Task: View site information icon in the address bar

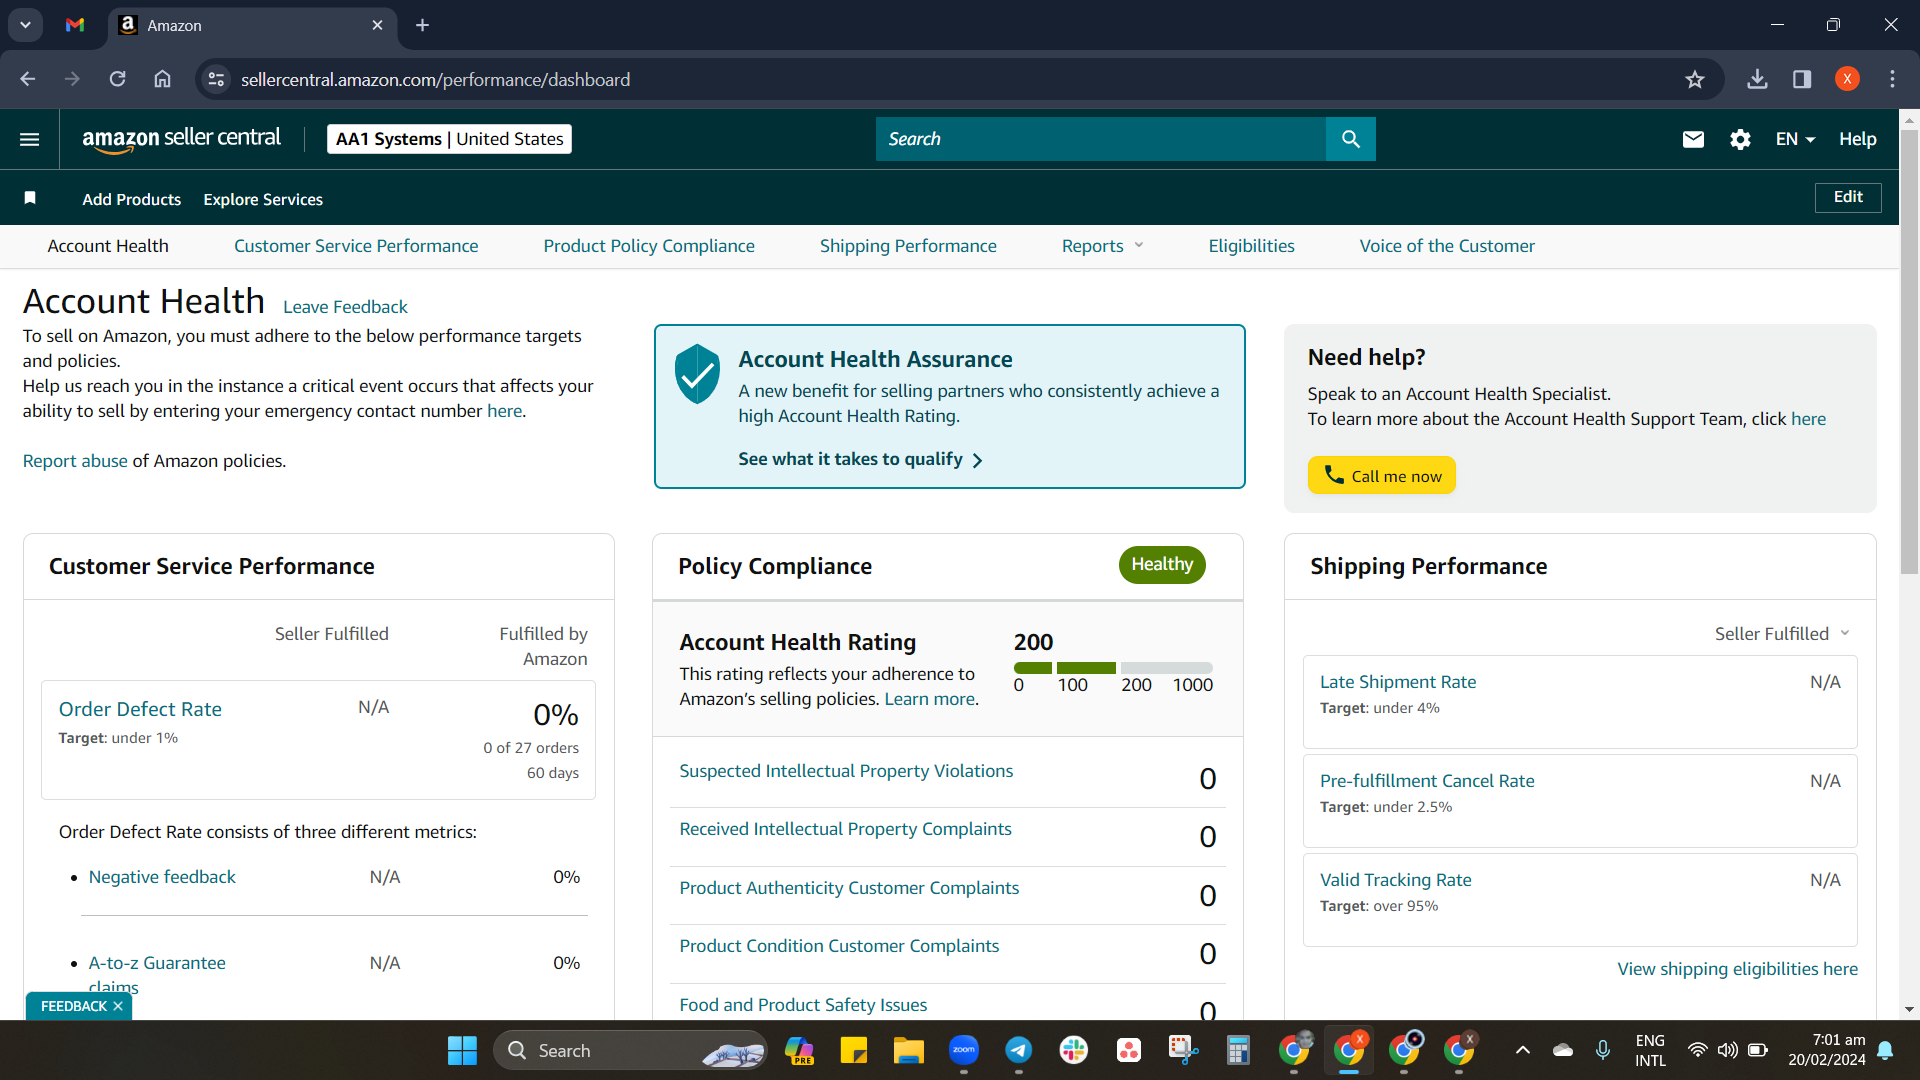Action: (x=216, y=79)
